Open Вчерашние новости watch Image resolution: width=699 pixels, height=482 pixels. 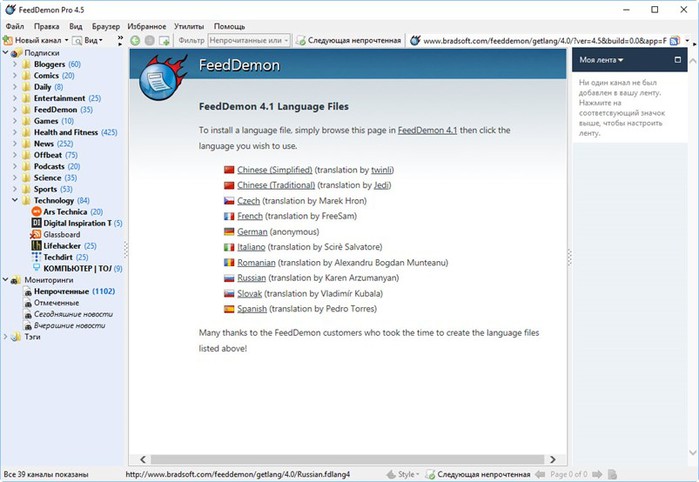70,325
